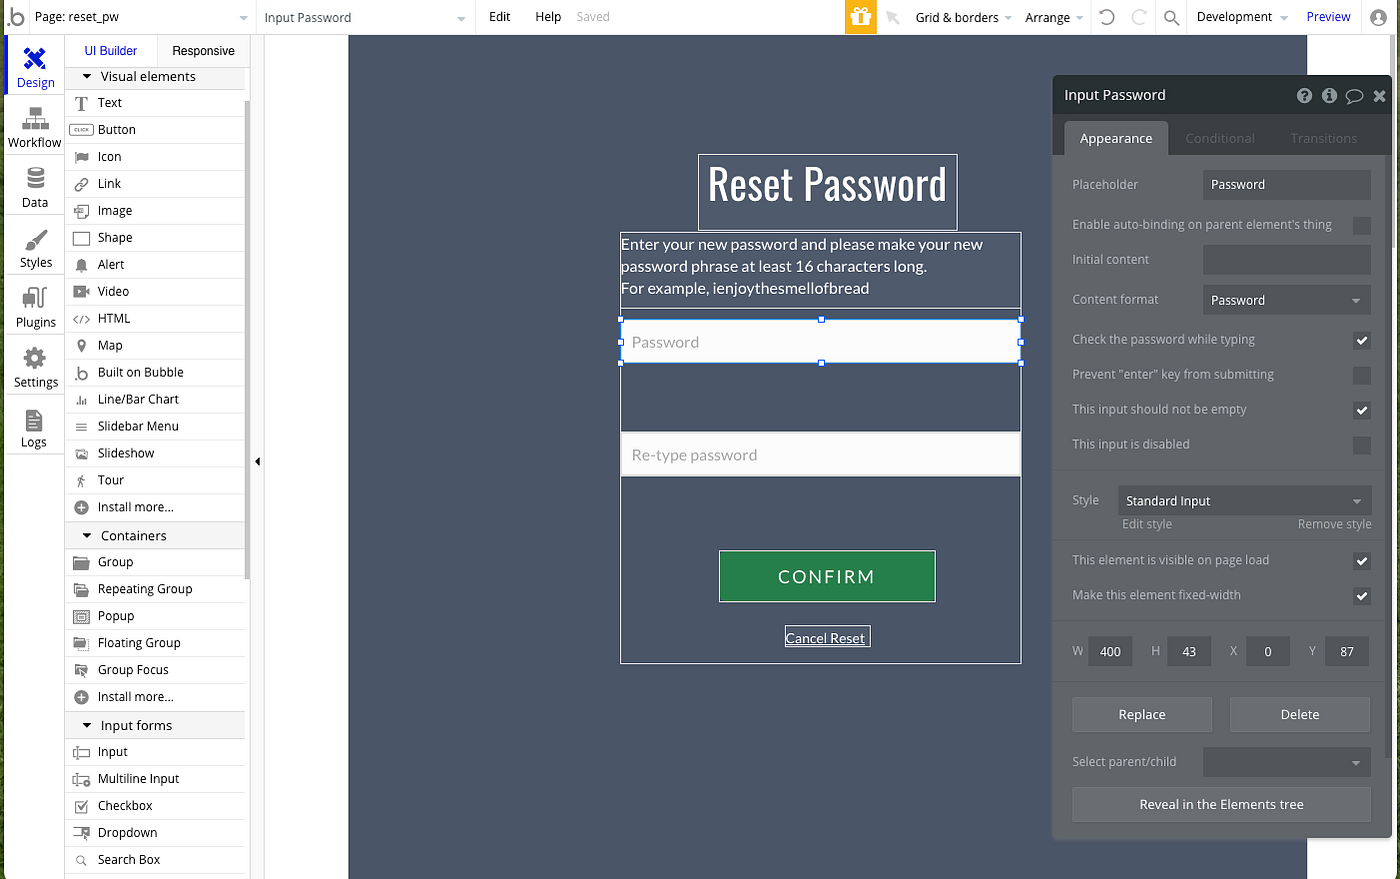Toggle Check the password while typing
1400x879 pixels.
pyautogui.click(x=1361, y=341)
